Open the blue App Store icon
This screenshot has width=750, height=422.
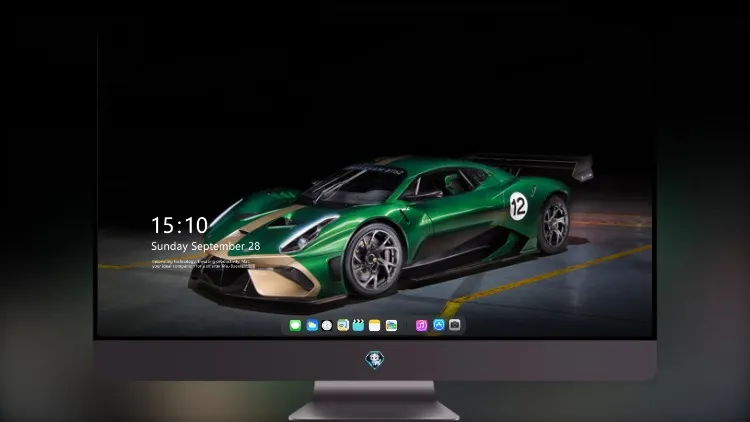tap(439, 325)
